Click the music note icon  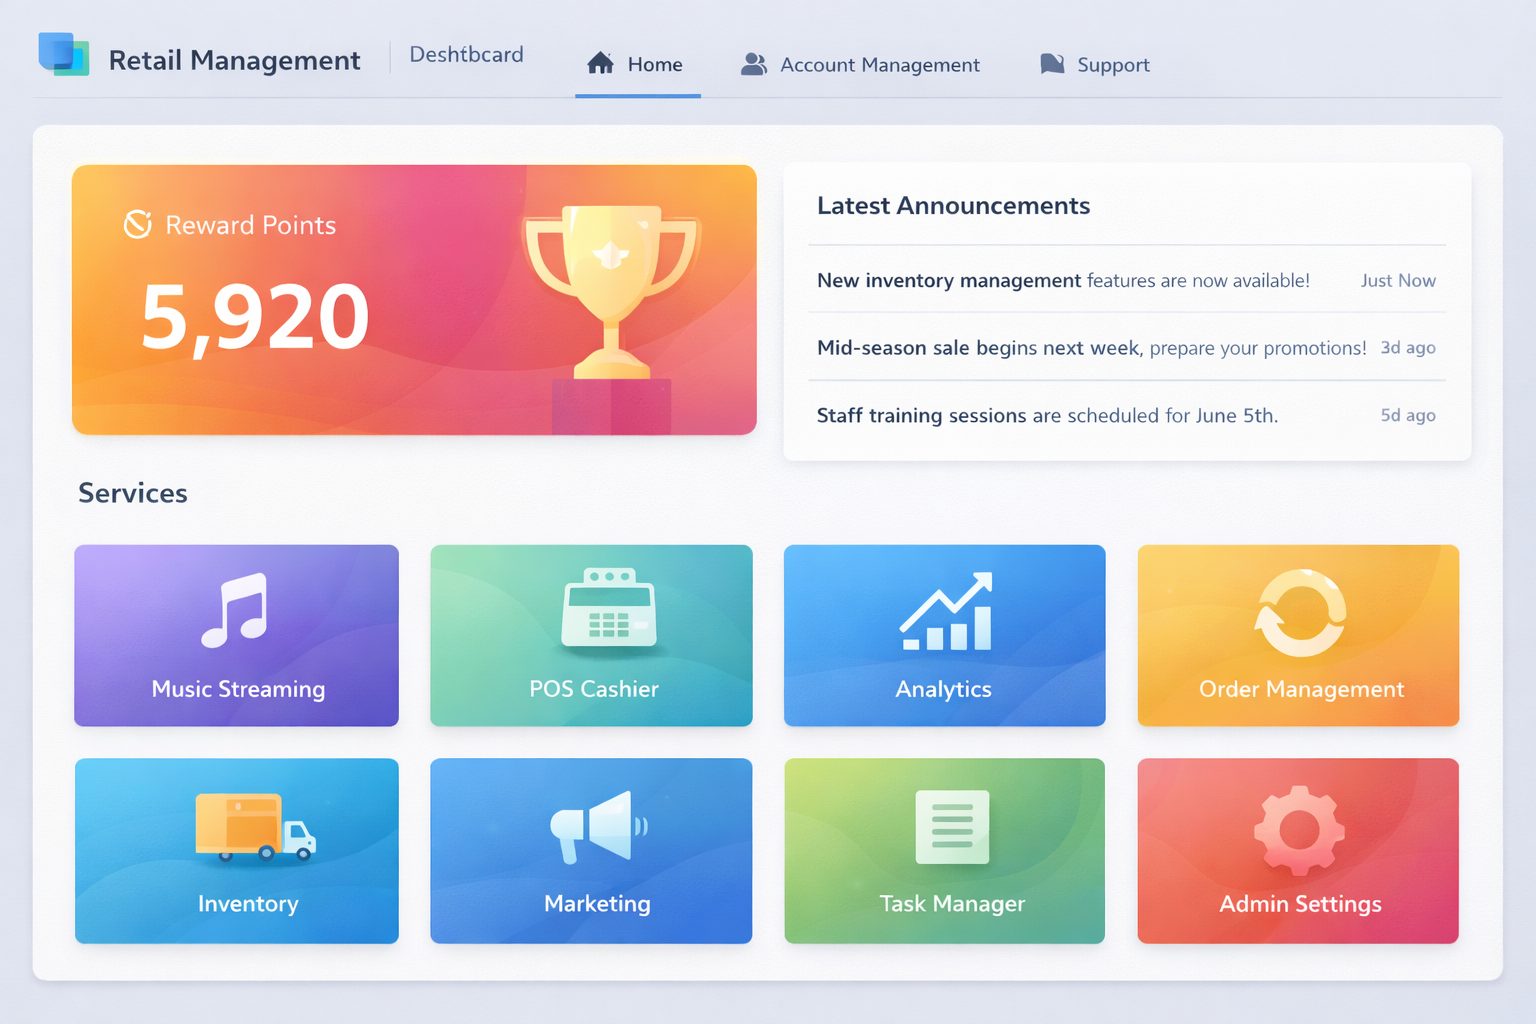click(236, 610)
